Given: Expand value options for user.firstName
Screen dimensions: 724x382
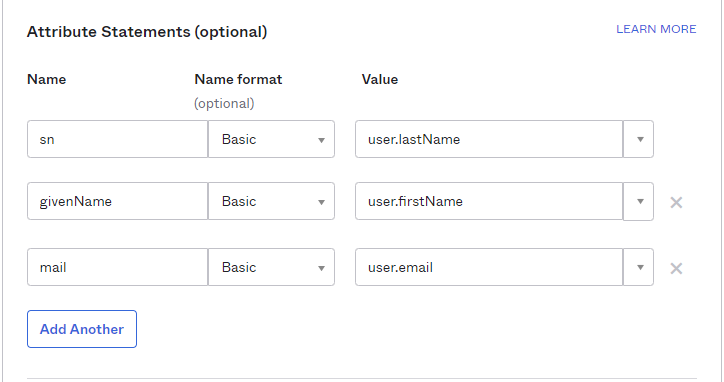Looking at the screenshot, I should (639, 201).
